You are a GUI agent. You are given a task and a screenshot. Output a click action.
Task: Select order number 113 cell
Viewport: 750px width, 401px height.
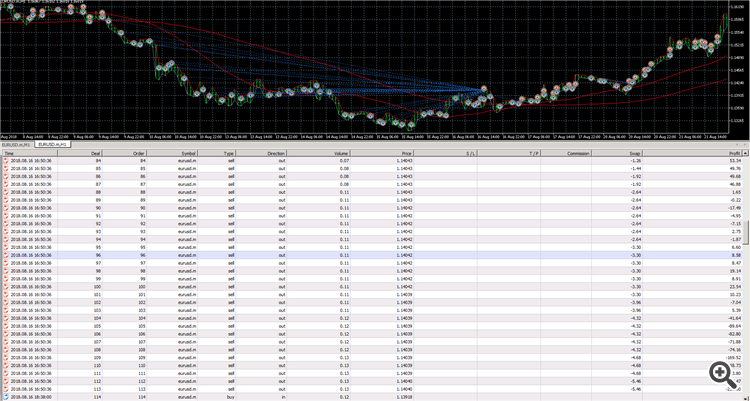(142, 389)
